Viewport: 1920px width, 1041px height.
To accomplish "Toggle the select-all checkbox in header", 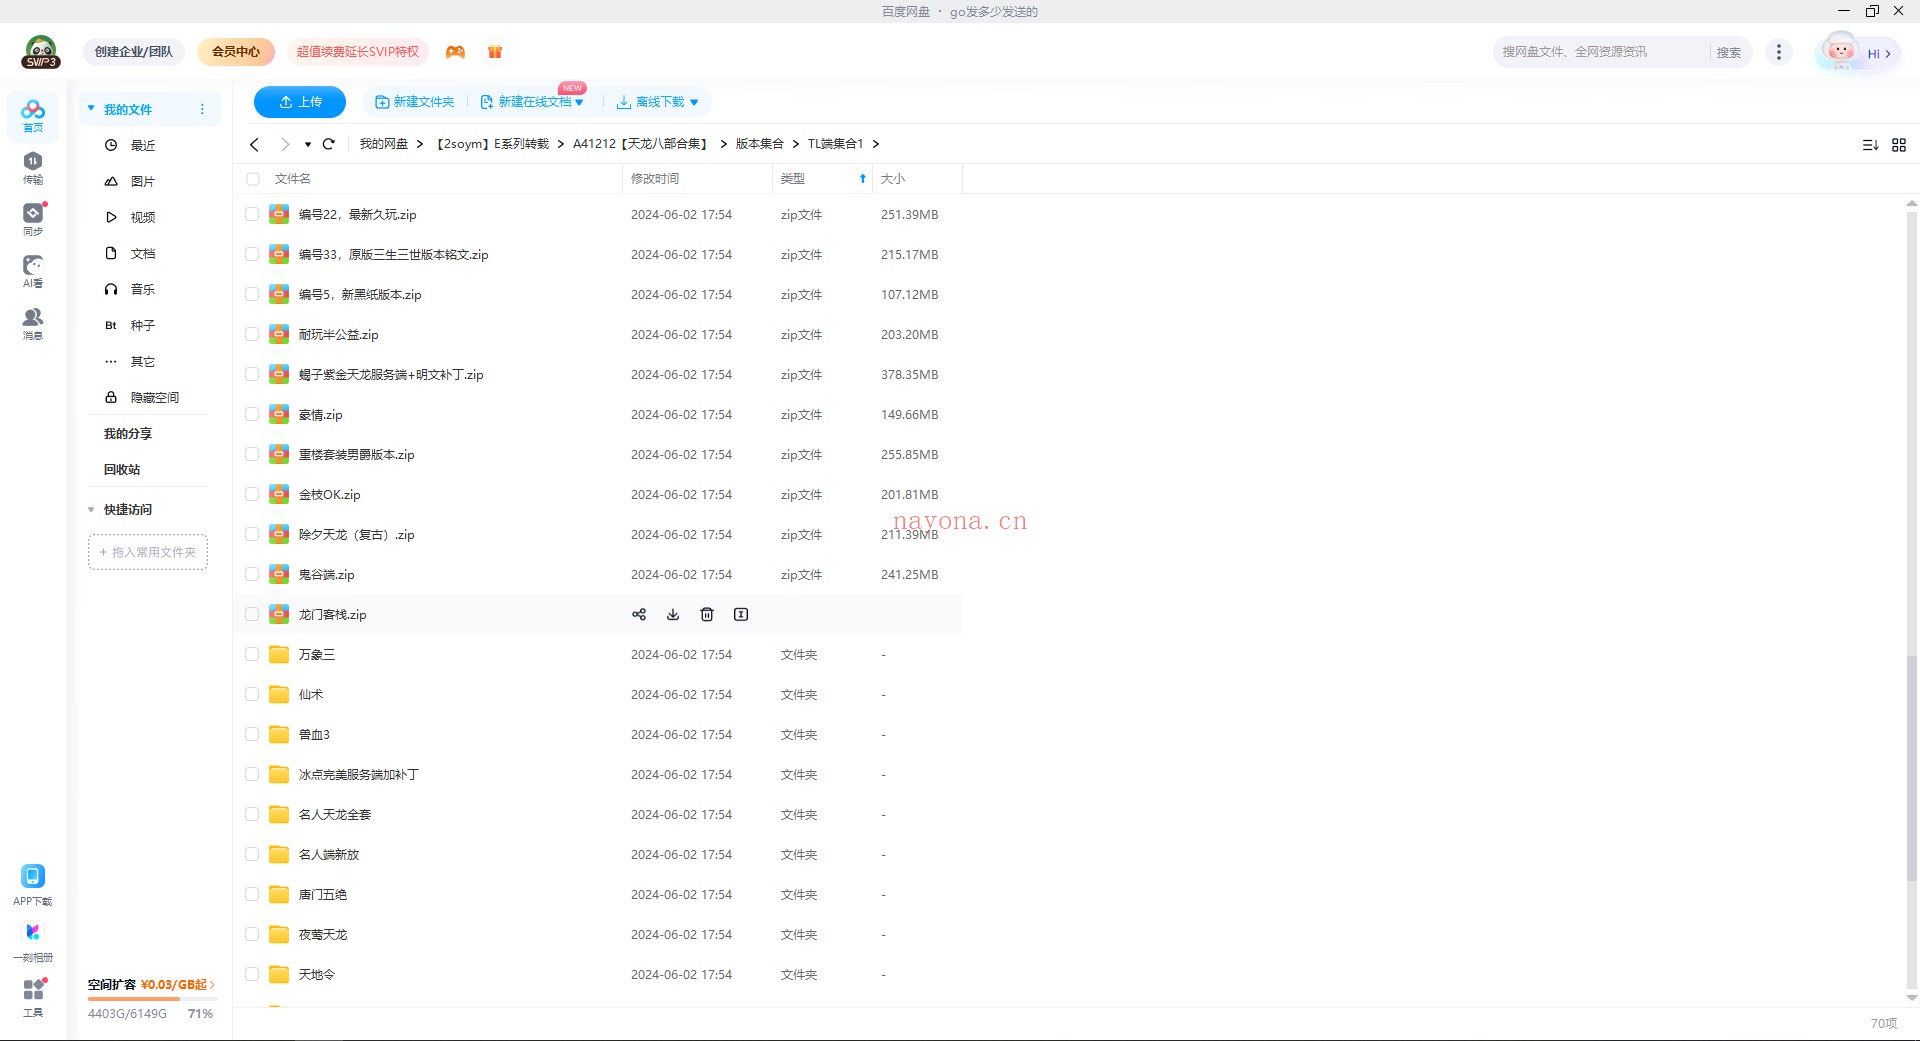I will (253, 179).
